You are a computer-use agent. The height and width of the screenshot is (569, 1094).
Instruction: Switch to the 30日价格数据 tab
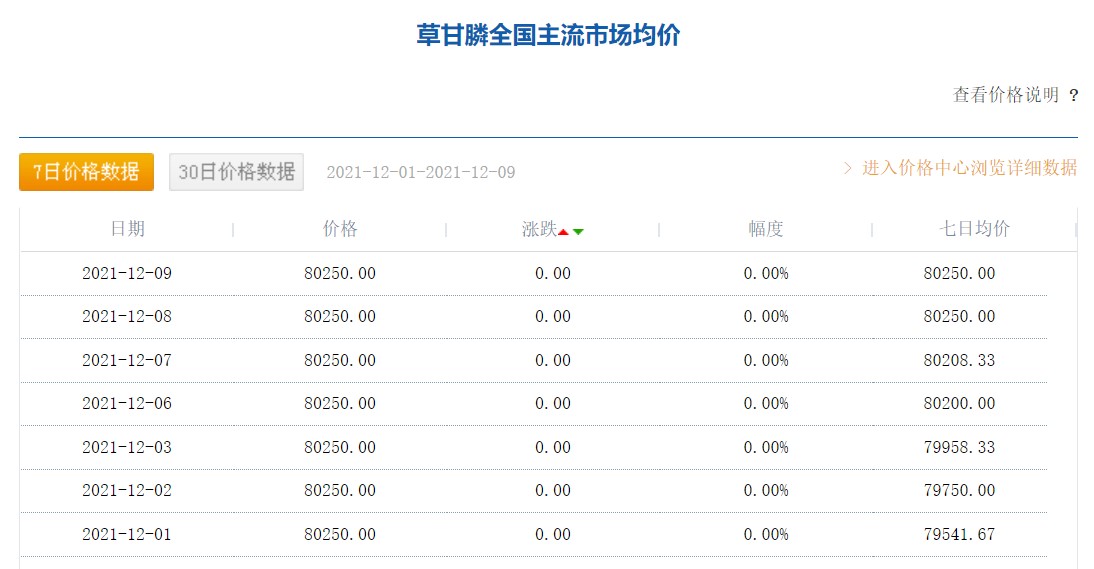[x=237, y=172]
